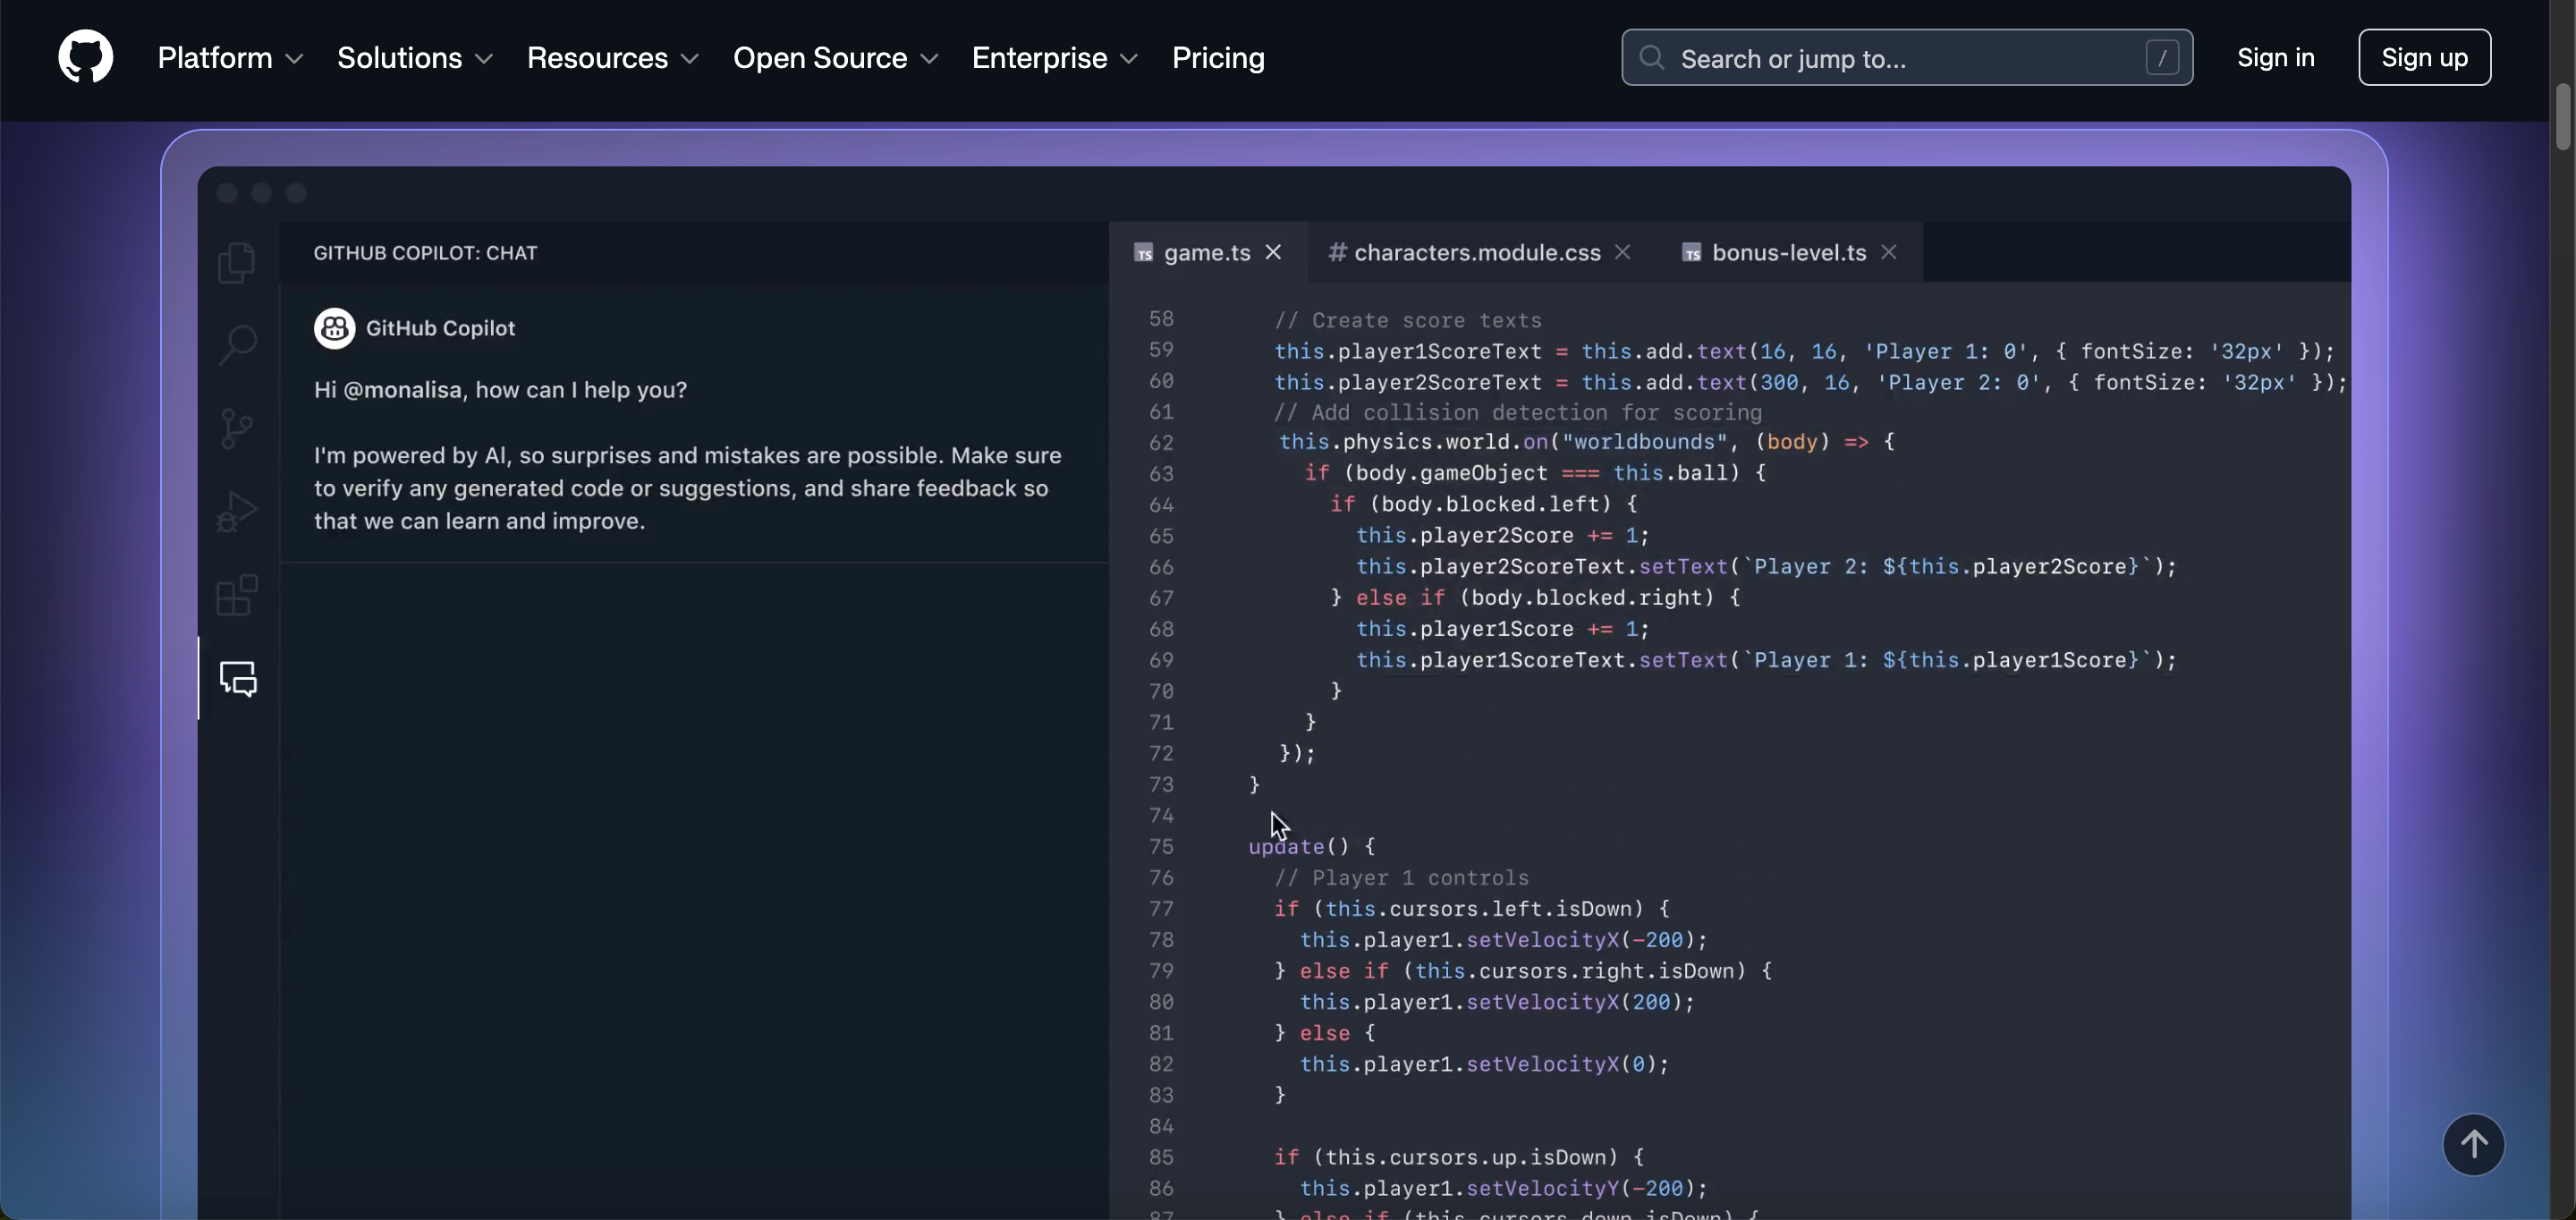Click the AI disclaimer paragraph in chat
2576x1220 pixels.
pyautogui.click(x=688, y=488)
